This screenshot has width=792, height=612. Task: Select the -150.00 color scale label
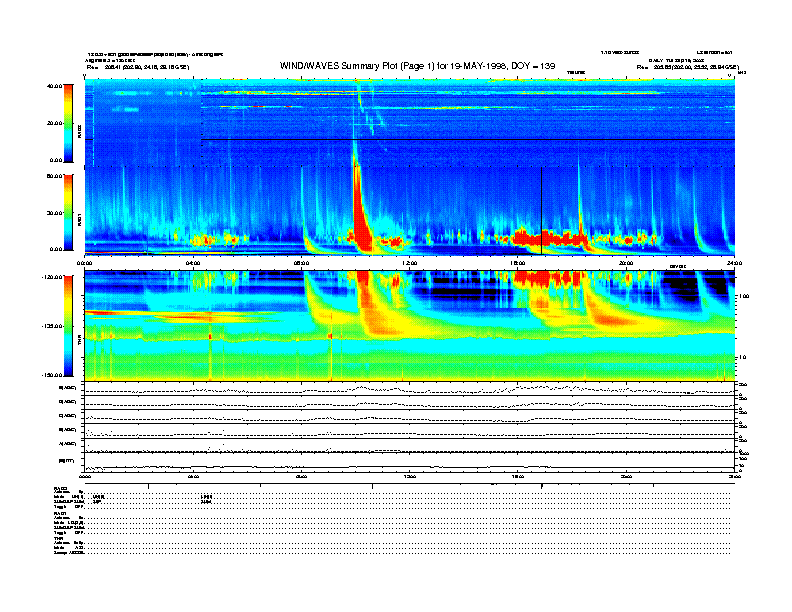pyautogui.click(x=53, y=375)
